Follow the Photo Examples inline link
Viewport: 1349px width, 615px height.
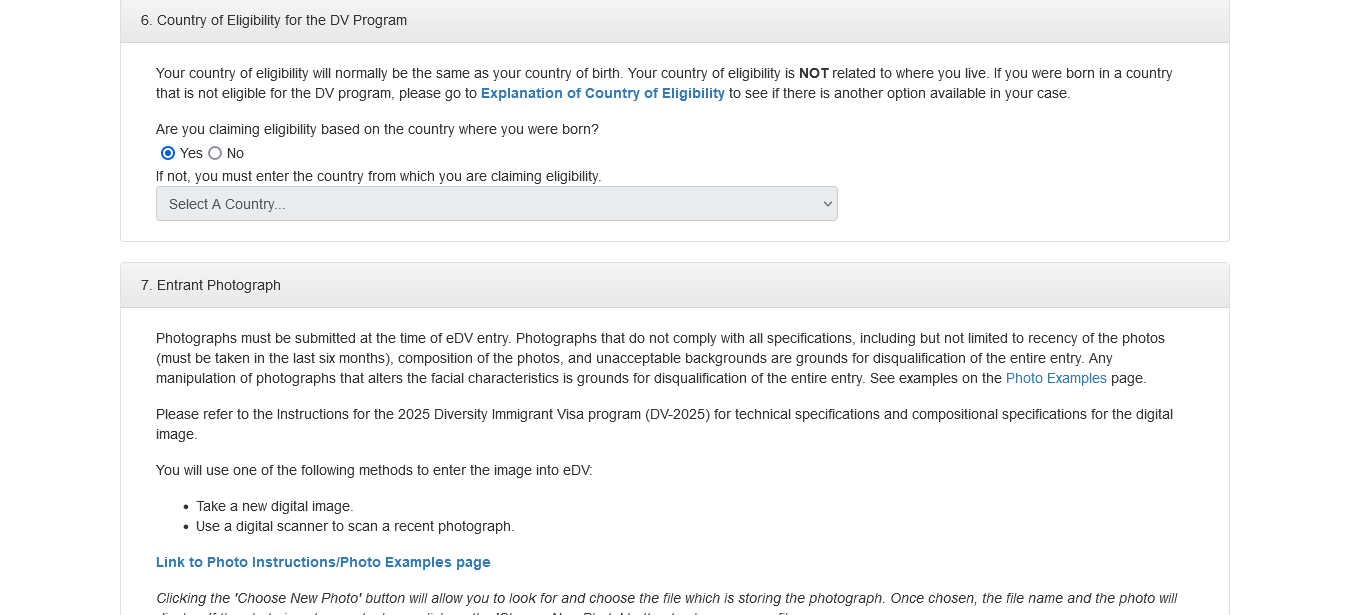[x=1055, y=378]
